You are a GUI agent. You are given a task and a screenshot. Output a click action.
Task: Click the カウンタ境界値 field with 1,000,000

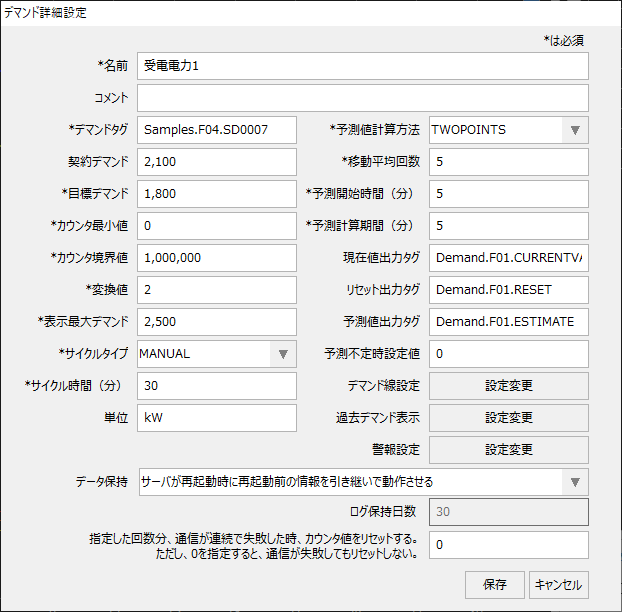coord(217,258)
